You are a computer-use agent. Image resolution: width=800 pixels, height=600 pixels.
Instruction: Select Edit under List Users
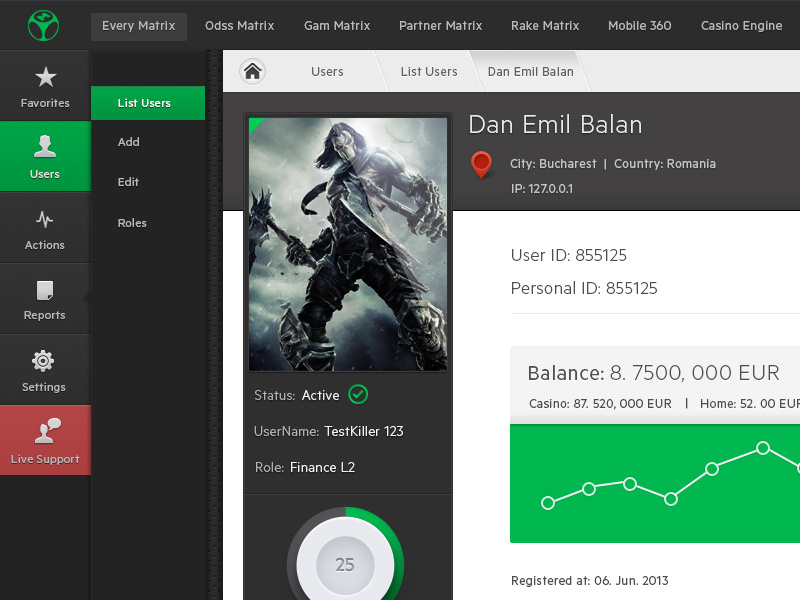(128, 182)
